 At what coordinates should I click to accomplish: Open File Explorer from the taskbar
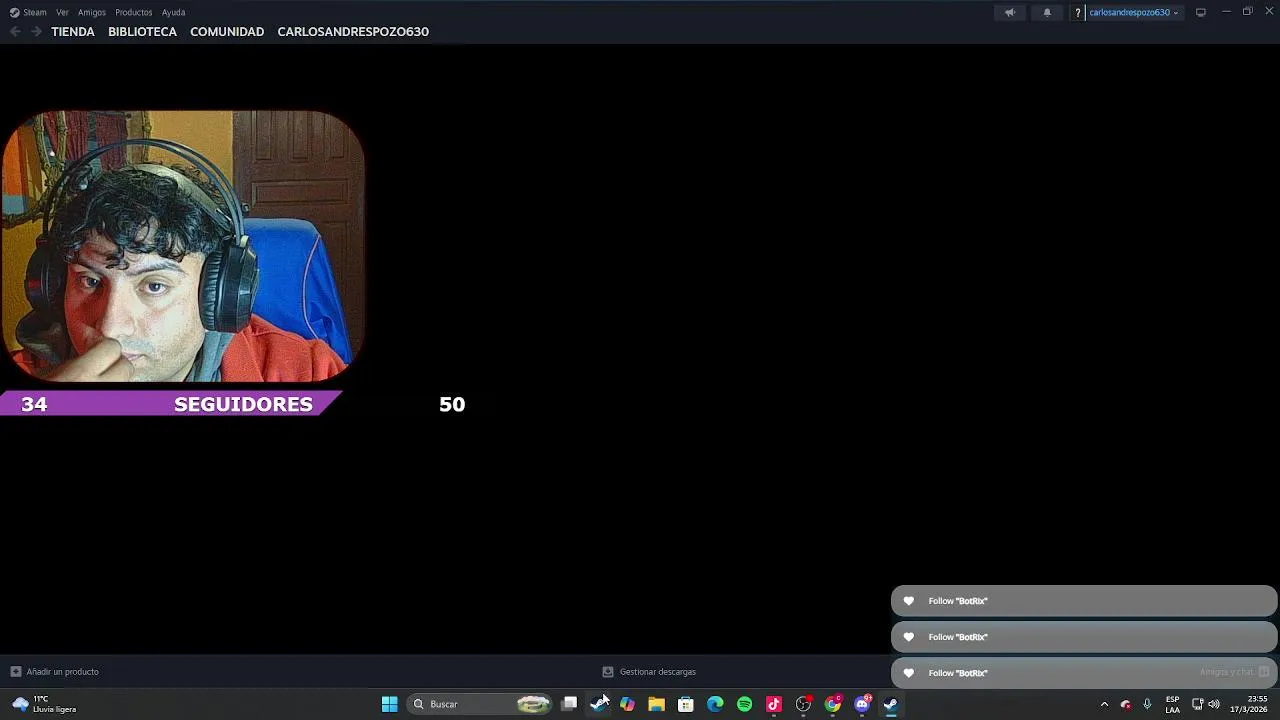point(656,704)
